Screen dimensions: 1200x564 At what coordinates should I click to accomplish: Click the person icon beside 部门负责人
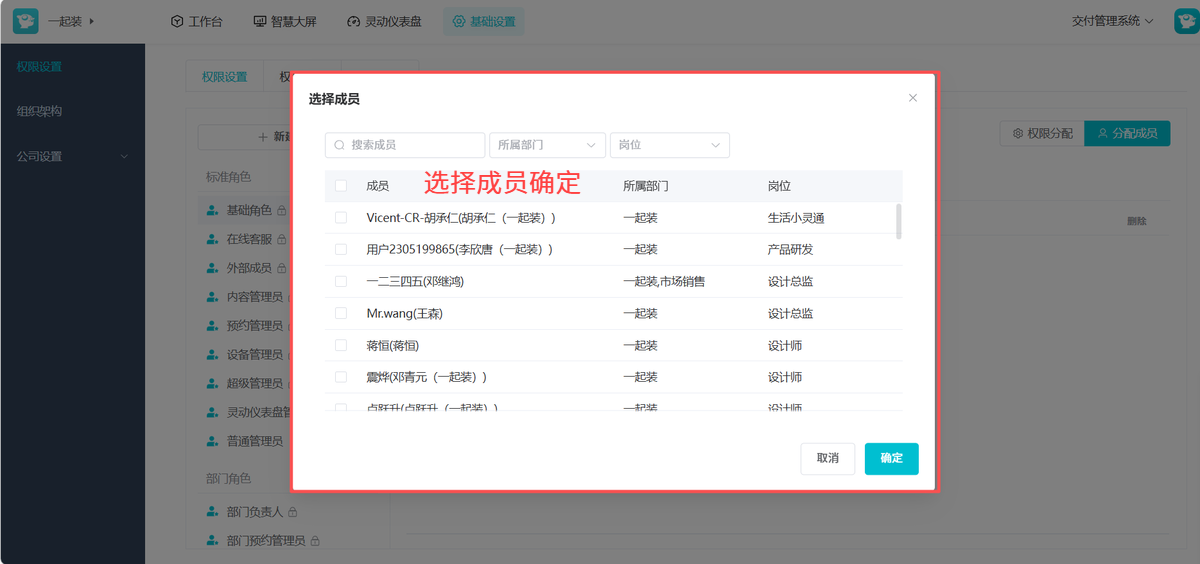click(212, 512)
